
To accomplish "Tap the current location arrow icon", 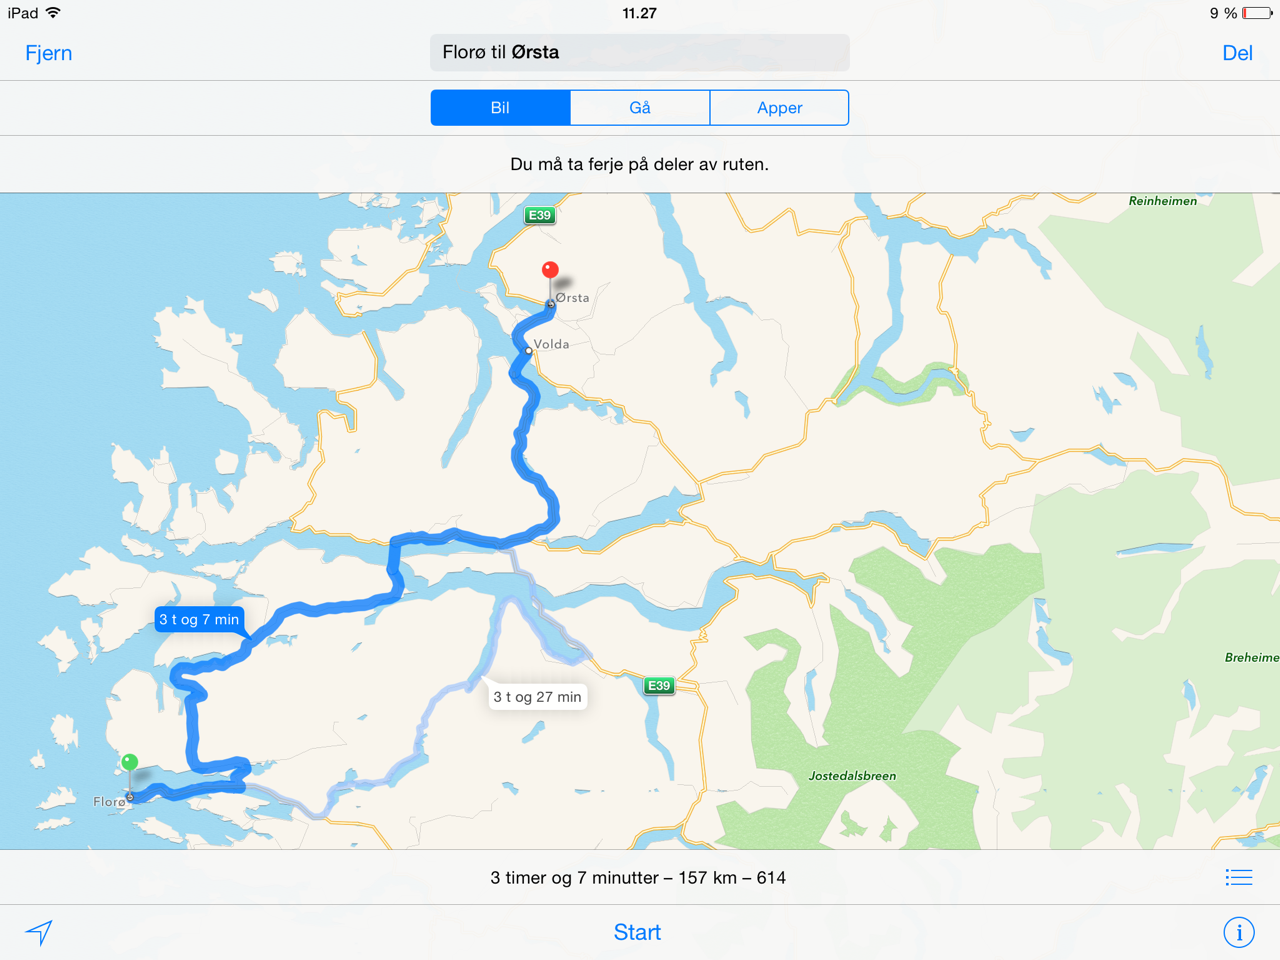I will click(39, 932).
